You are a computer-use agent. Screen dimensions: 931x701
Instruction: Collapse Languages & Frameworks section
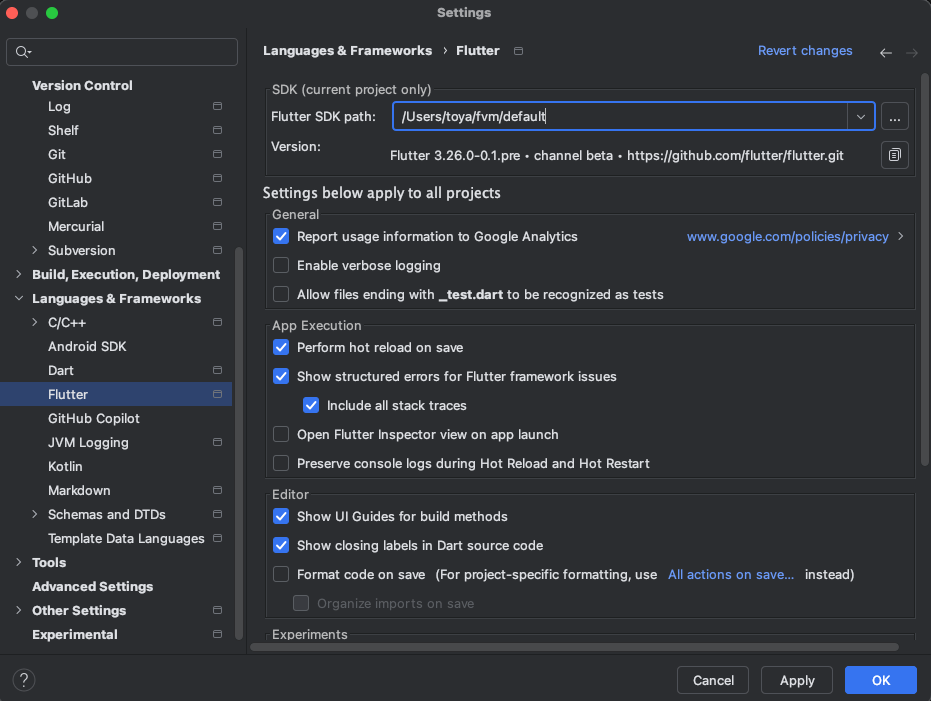tap(18, 299)
